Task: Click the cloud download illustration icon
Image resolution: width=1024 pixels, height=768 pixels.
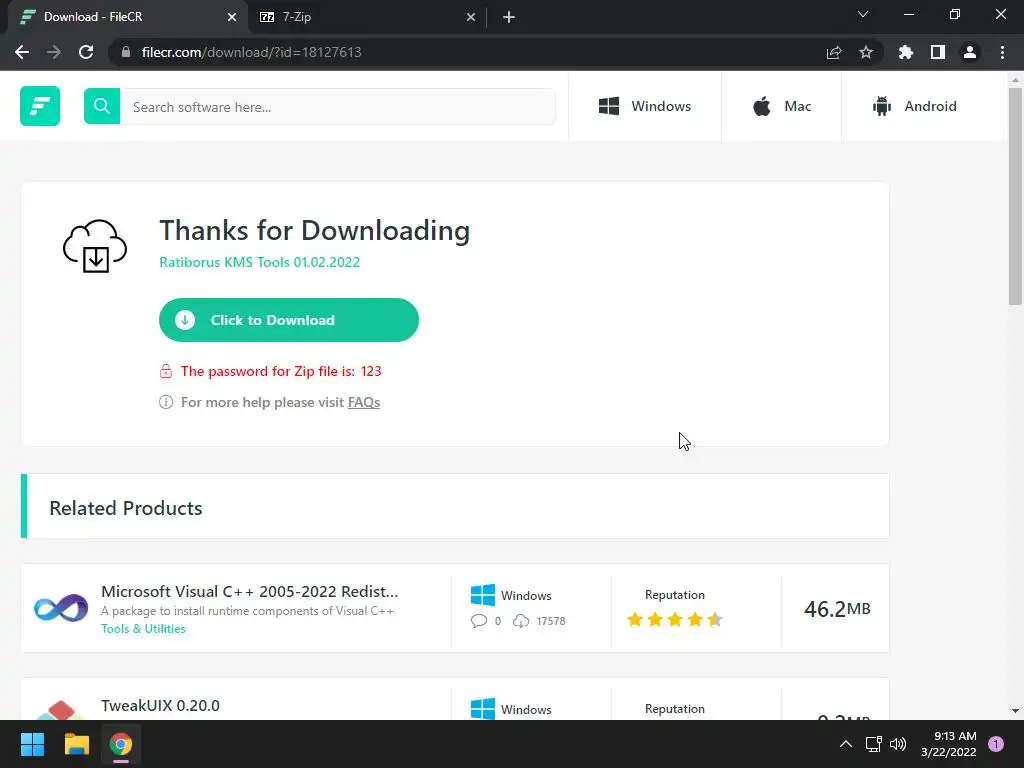Action: tap(95, 246)
